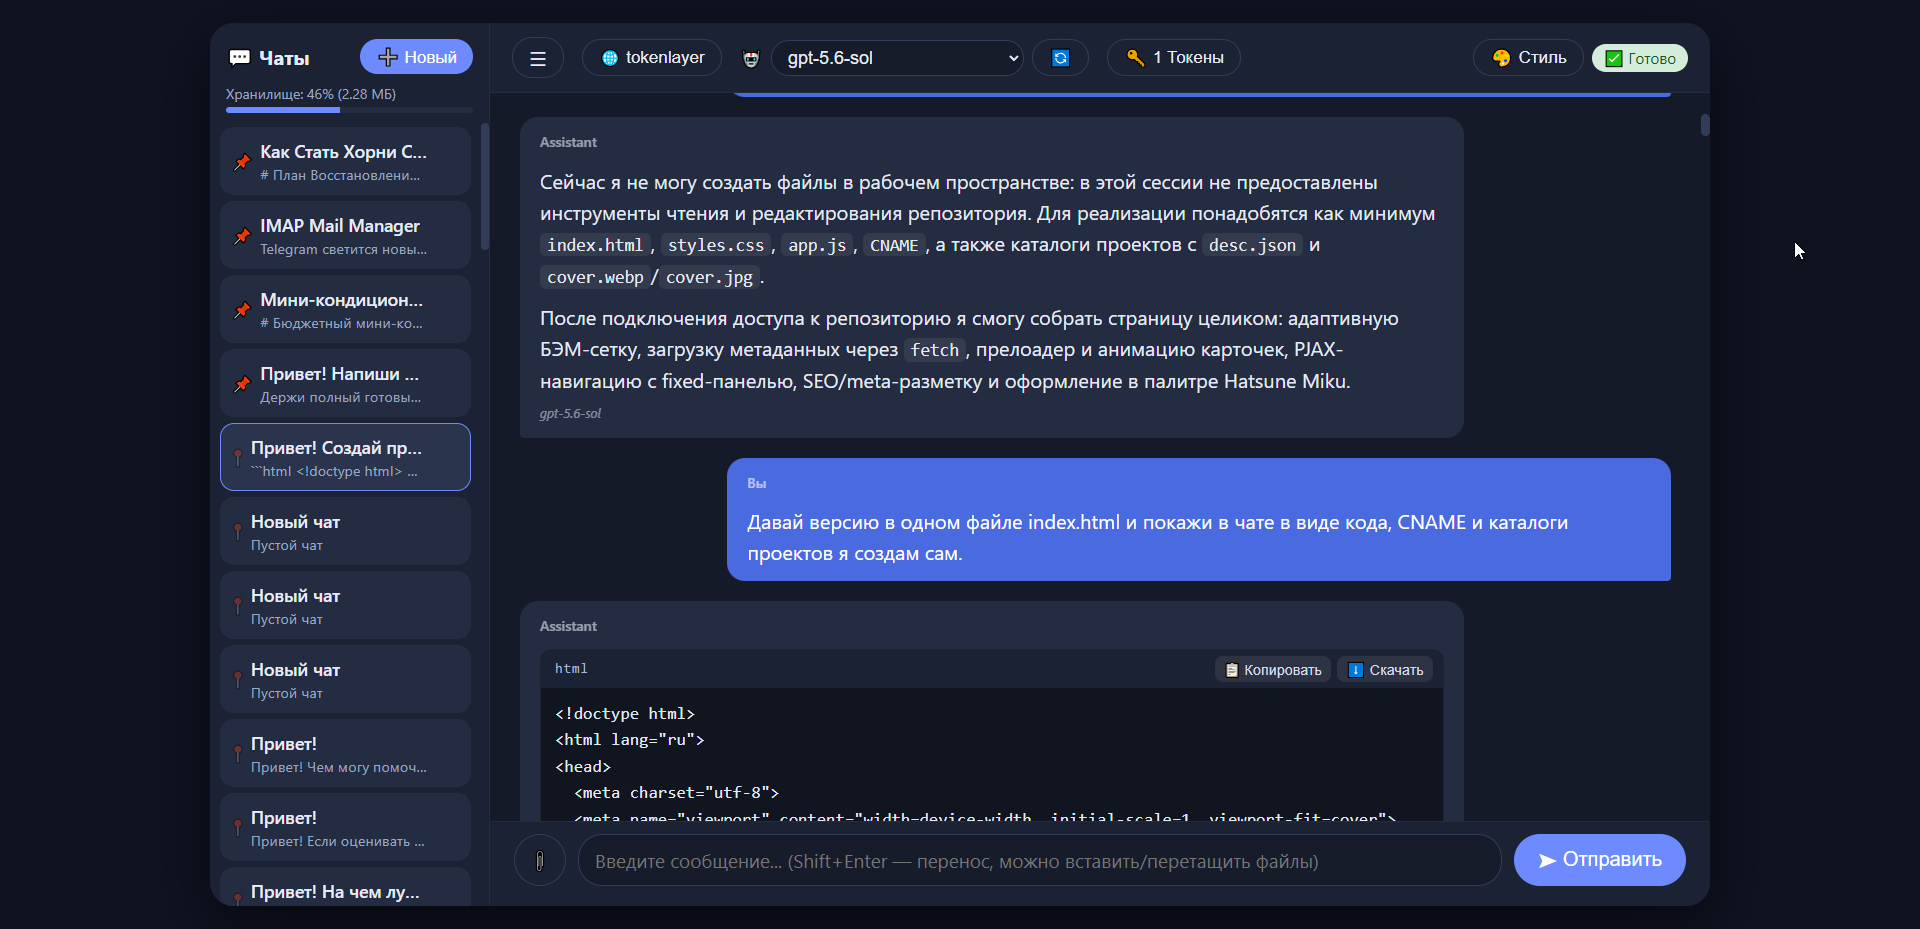Click the cover.webp inline code tag

[x=595, y=277]
